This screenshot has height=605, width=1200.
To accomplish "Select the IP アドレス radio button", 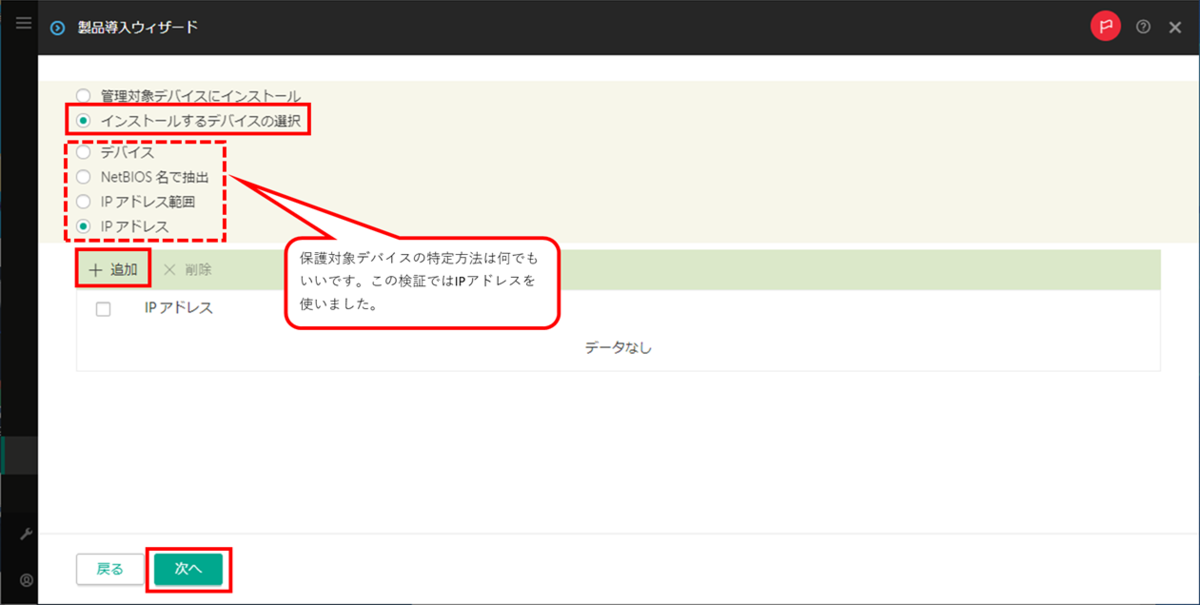I will pyautogui.click(x=82, y=227).
